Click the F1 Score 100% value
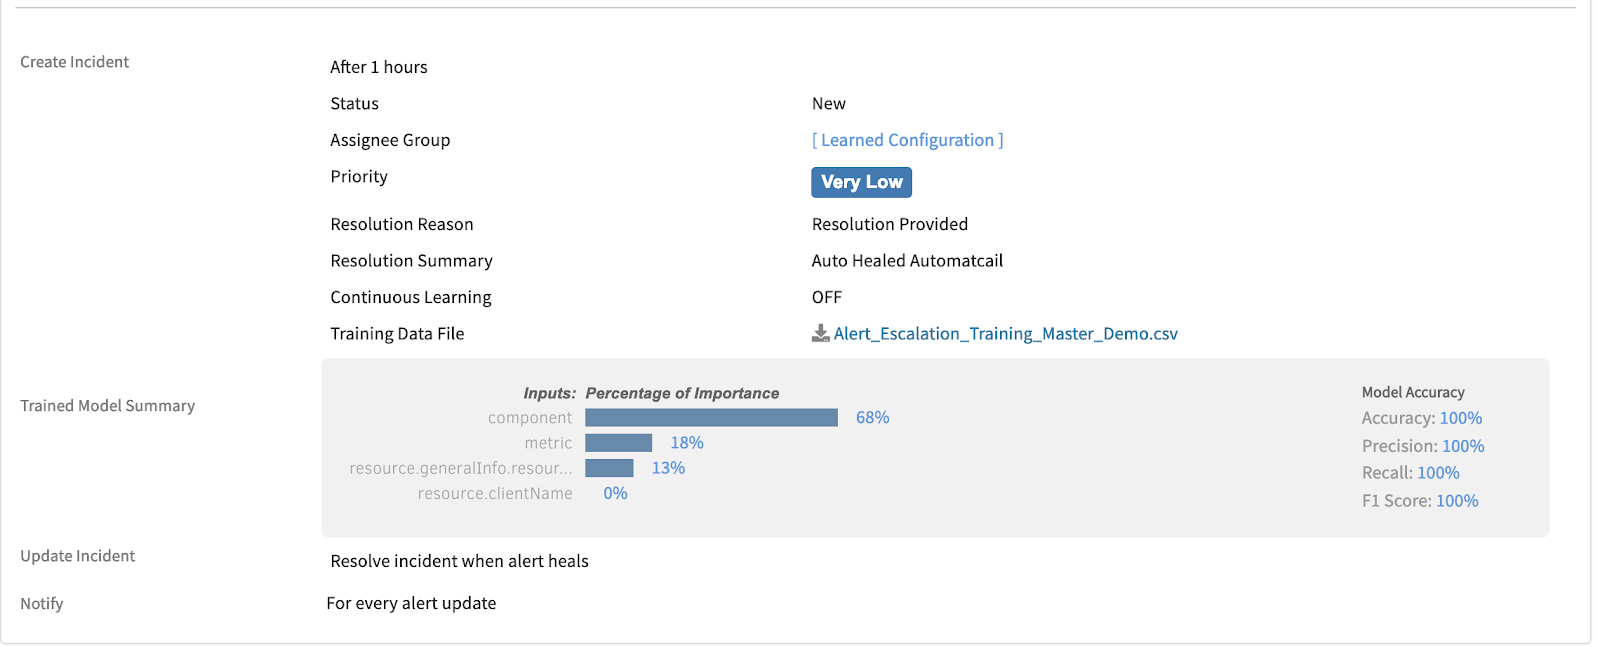Viewport: 1600px width, 647px height. point(1456,501)
